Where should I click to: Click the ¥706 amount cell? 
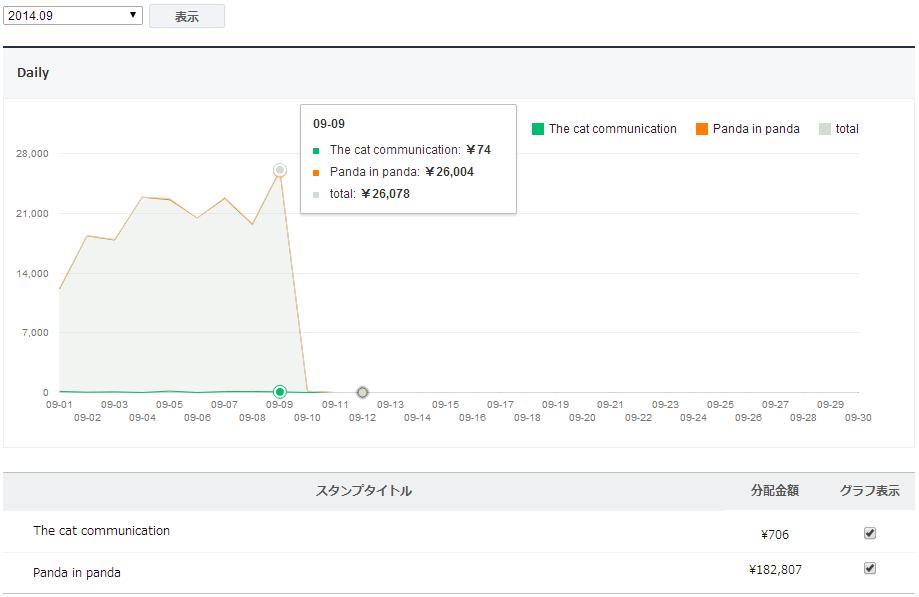774,534
